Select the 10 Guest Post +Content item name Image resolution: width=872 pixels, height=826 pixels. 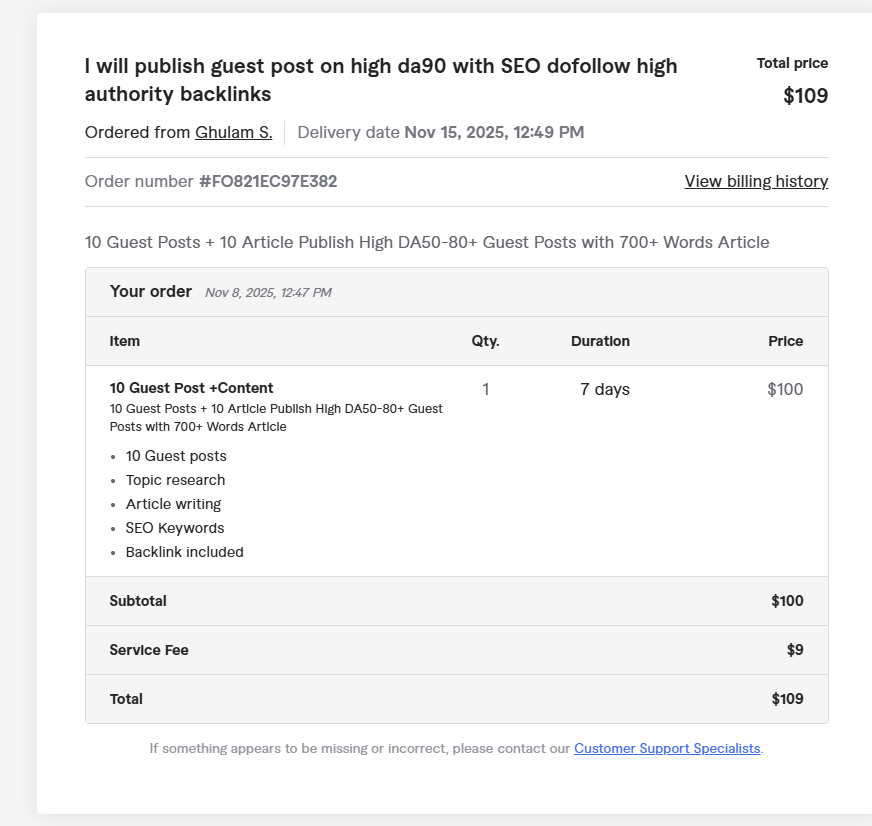(x=191, y=388)
